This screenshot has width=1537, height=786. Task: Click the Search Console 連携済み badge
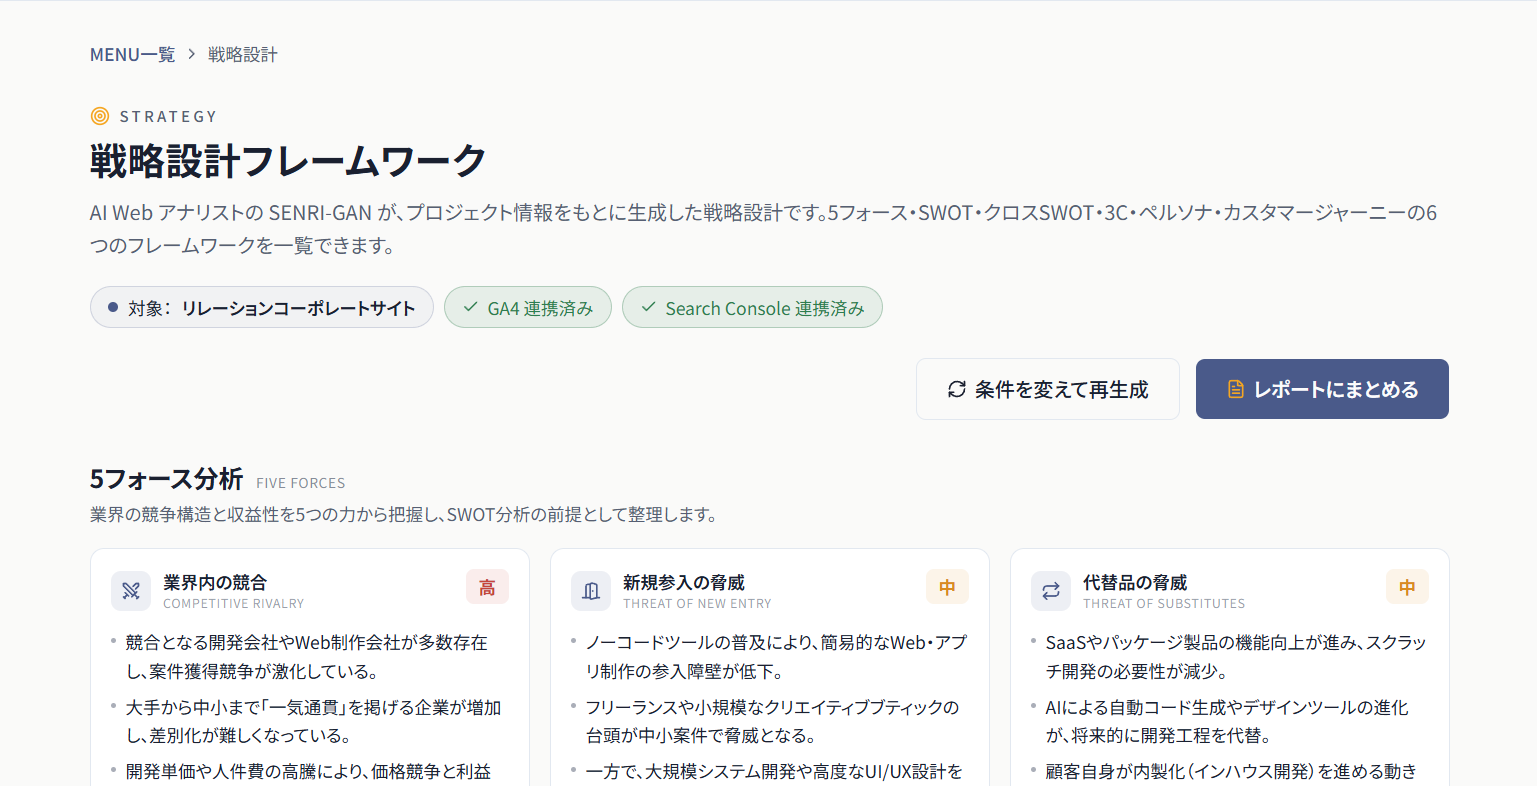click(752, 307)
